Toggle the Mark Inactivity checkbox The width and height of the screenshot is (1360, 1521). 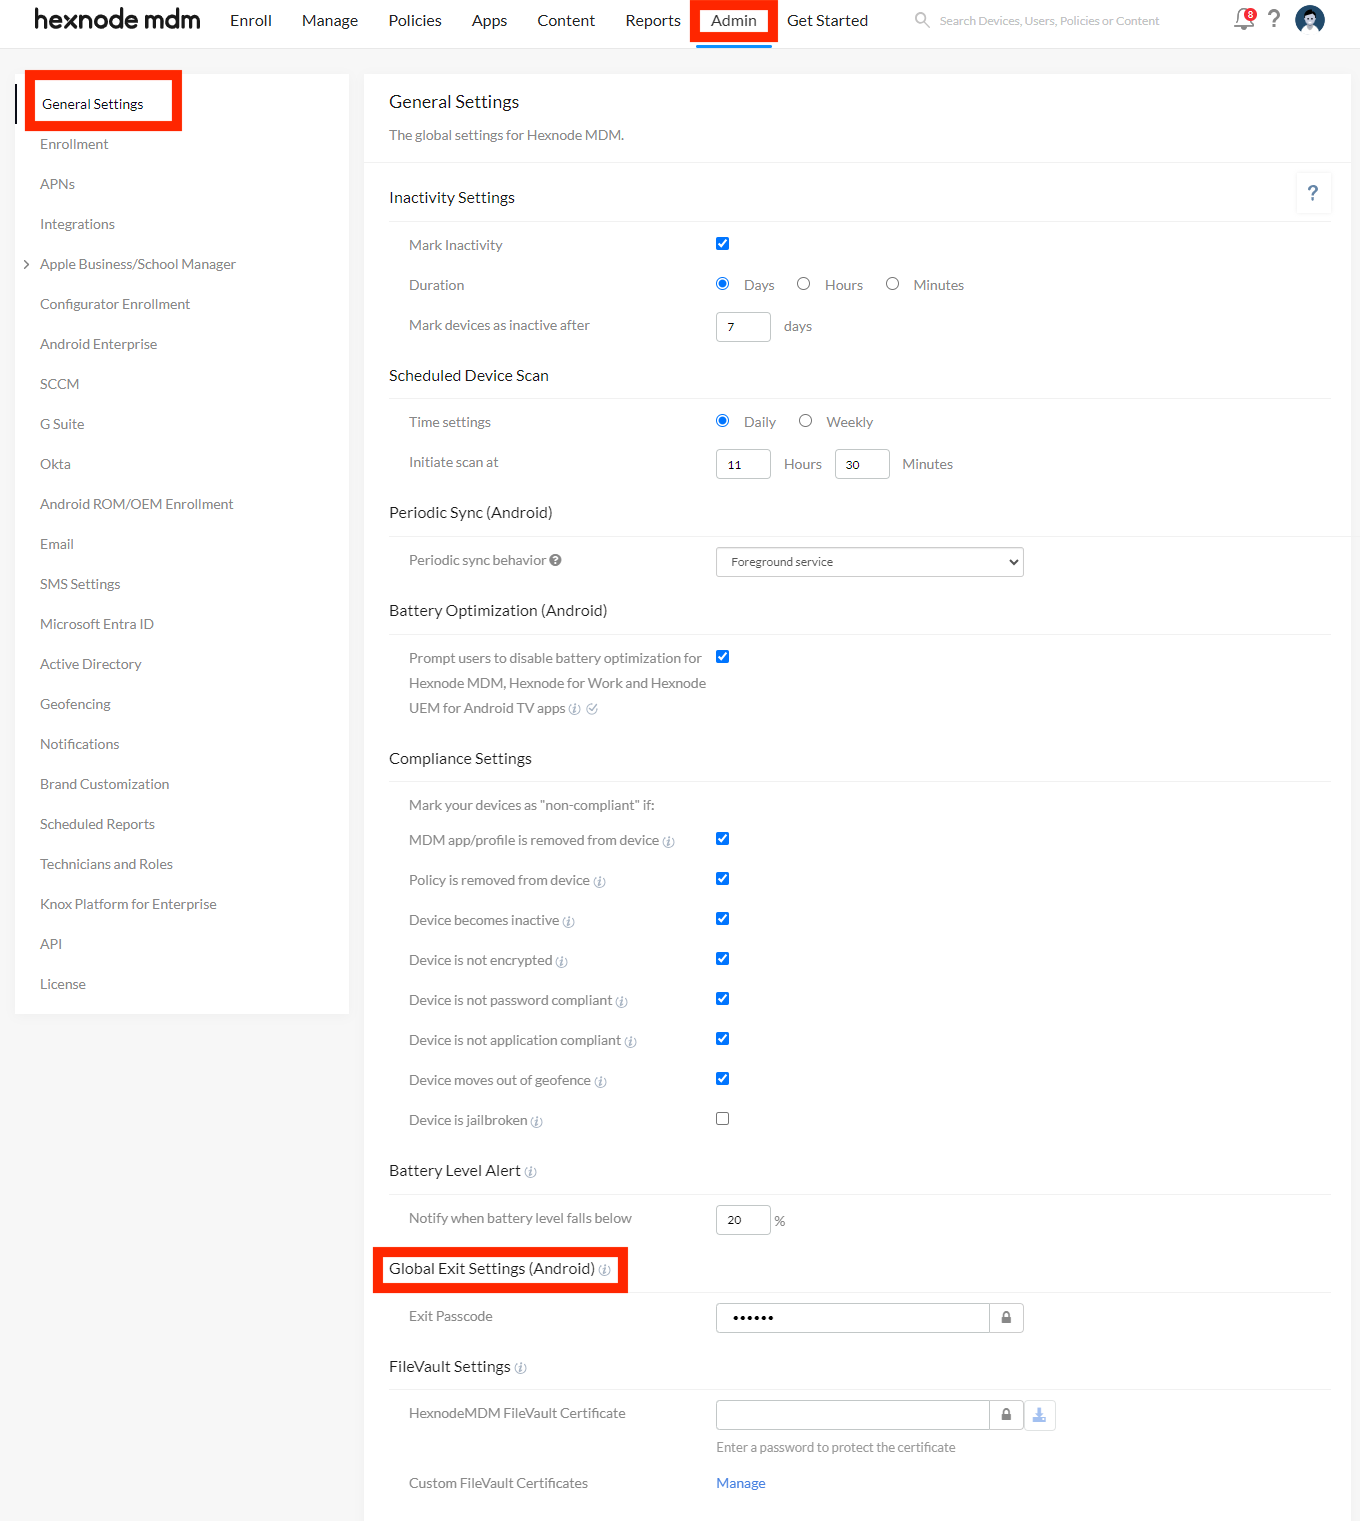point(722,244)
